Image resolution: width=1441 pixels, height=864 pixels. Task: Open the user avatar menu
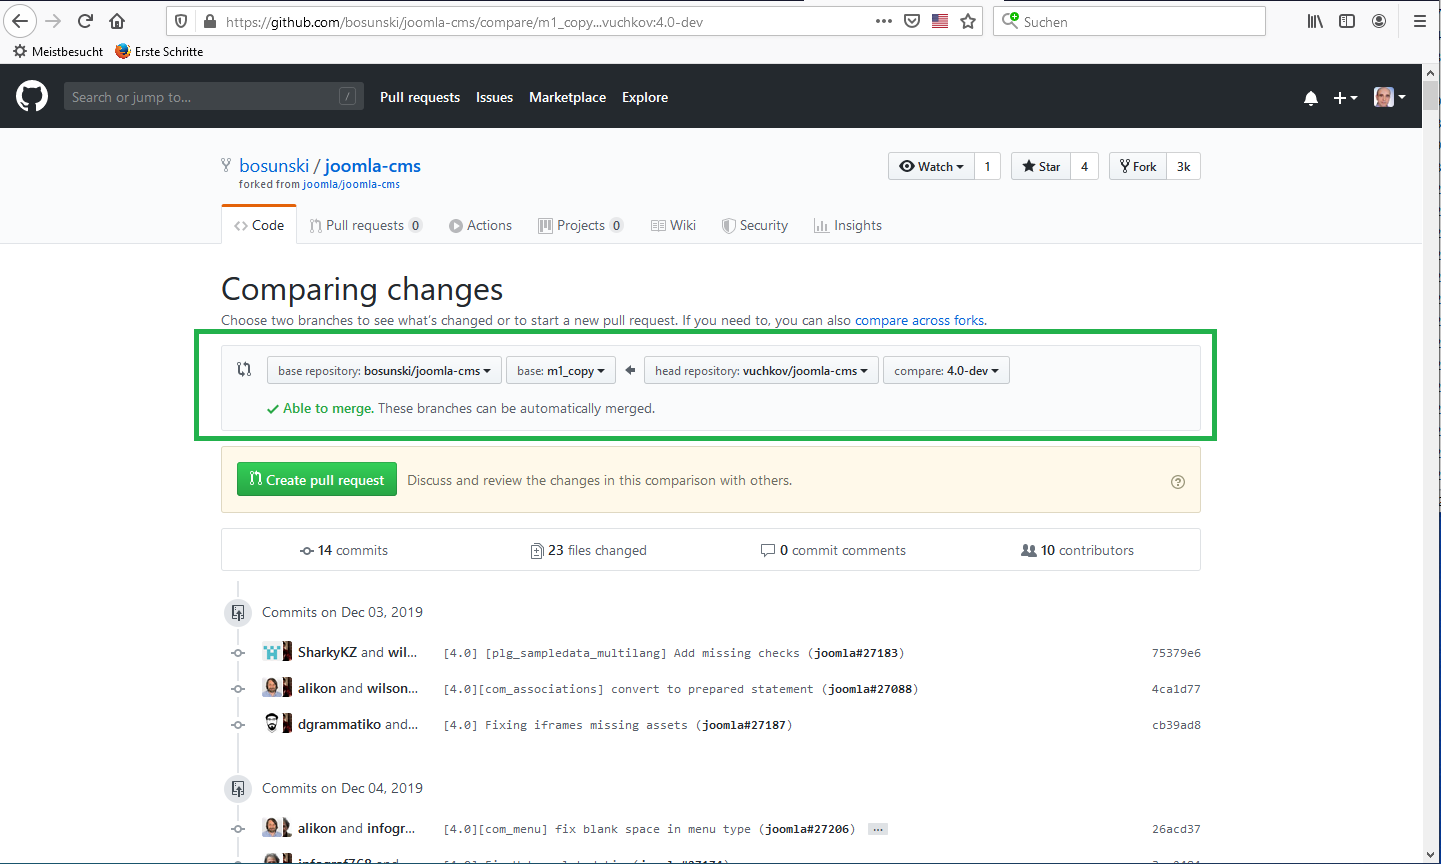(1390, 97)
